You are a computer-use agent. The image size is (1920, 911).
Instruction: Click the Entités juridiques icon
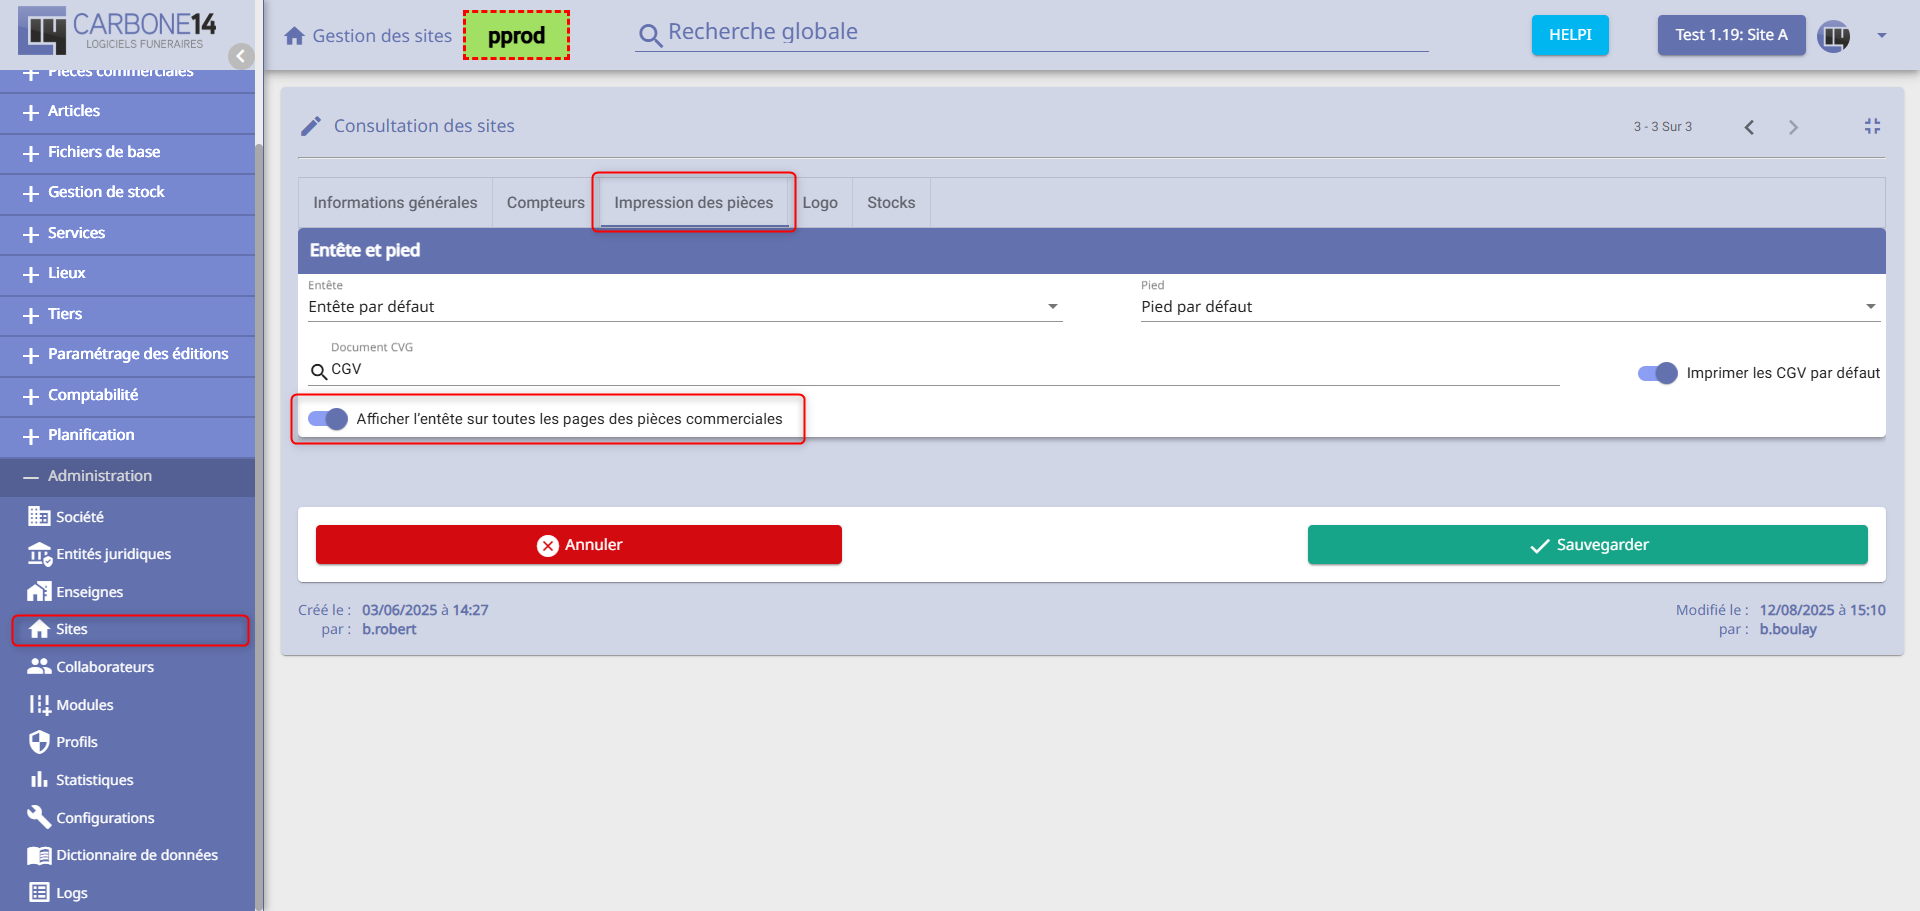pos(39,554)
